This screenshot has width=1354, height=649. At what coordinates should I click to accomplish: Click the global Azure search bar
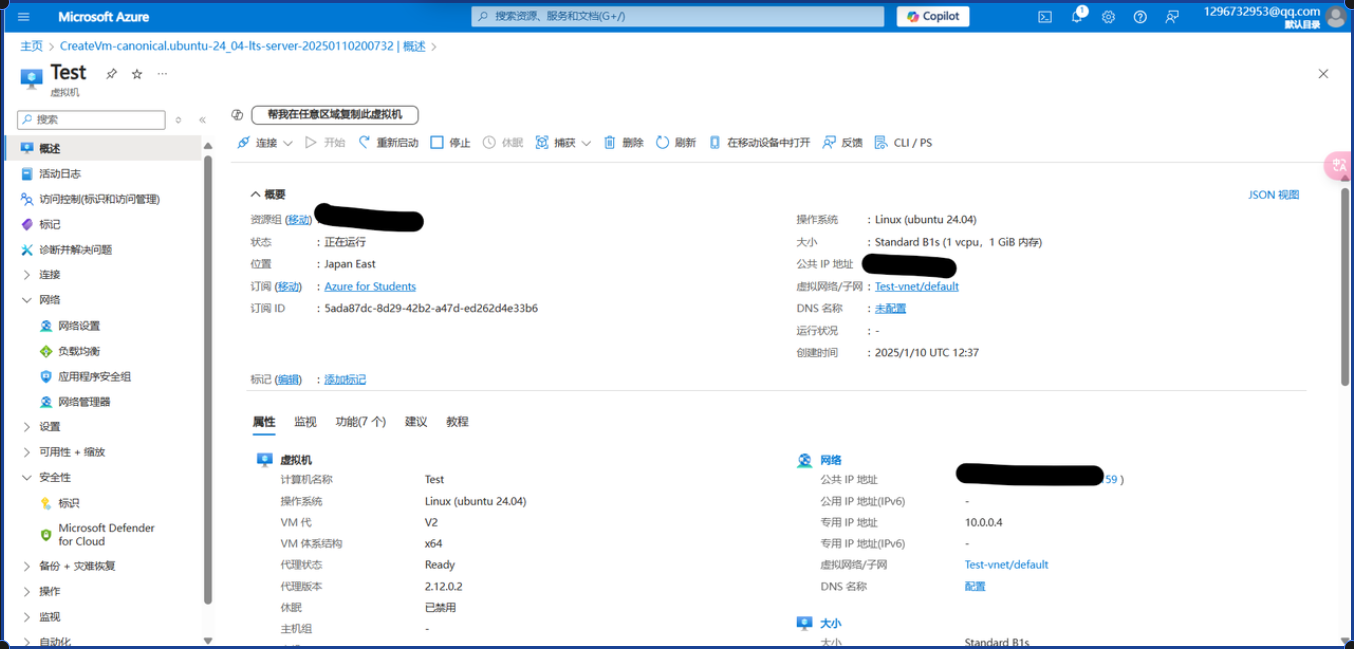pyautogui.click(x=678, y=16)
